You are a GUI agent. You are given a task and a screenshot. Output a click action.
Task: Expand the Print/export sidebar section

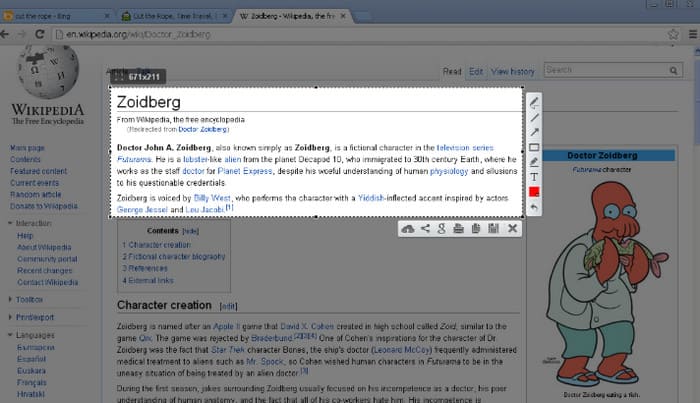(x=35, y=317)
